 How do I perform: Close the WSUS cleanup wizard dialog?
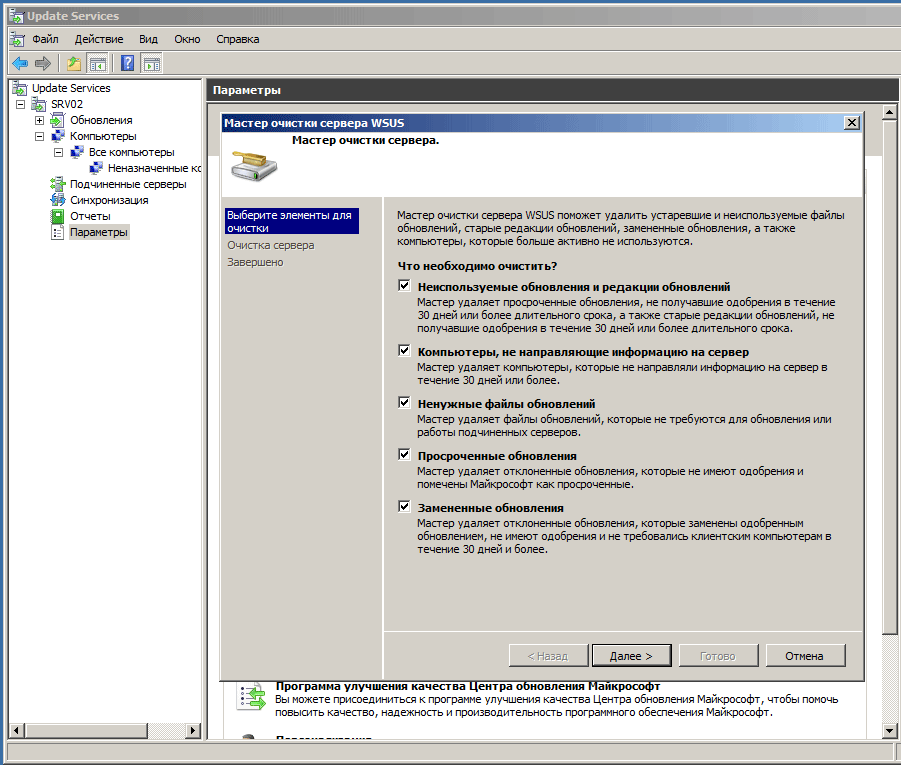tap(852, 122)
